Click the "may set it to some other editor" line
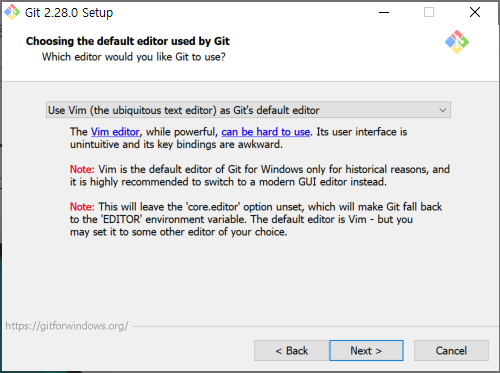The image size is (500, 373). tap(178, 232)
